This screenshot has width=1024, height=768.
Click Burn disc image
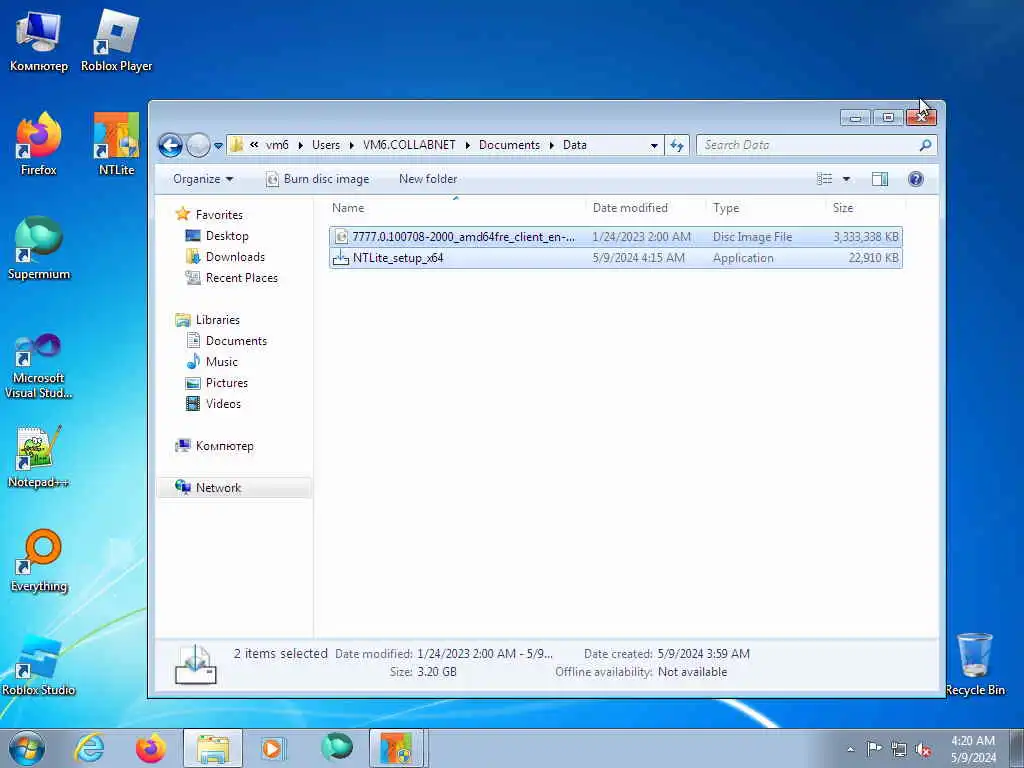tap(317, 179)
